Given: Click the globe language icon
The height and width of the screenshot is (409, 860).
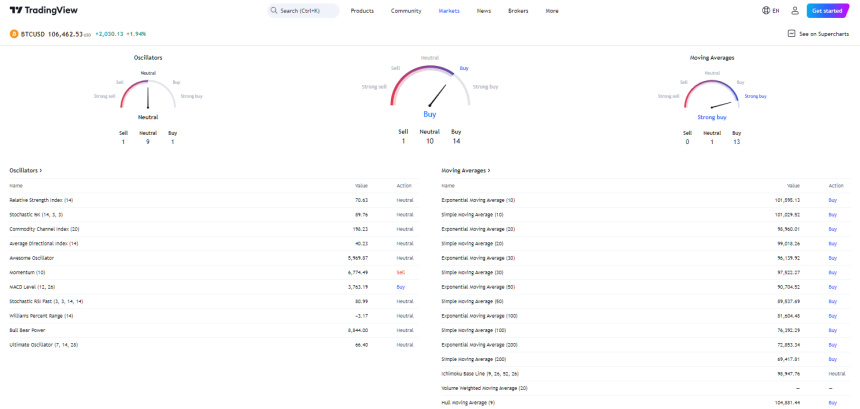Looking at the screenshot, I should point(766,10).
